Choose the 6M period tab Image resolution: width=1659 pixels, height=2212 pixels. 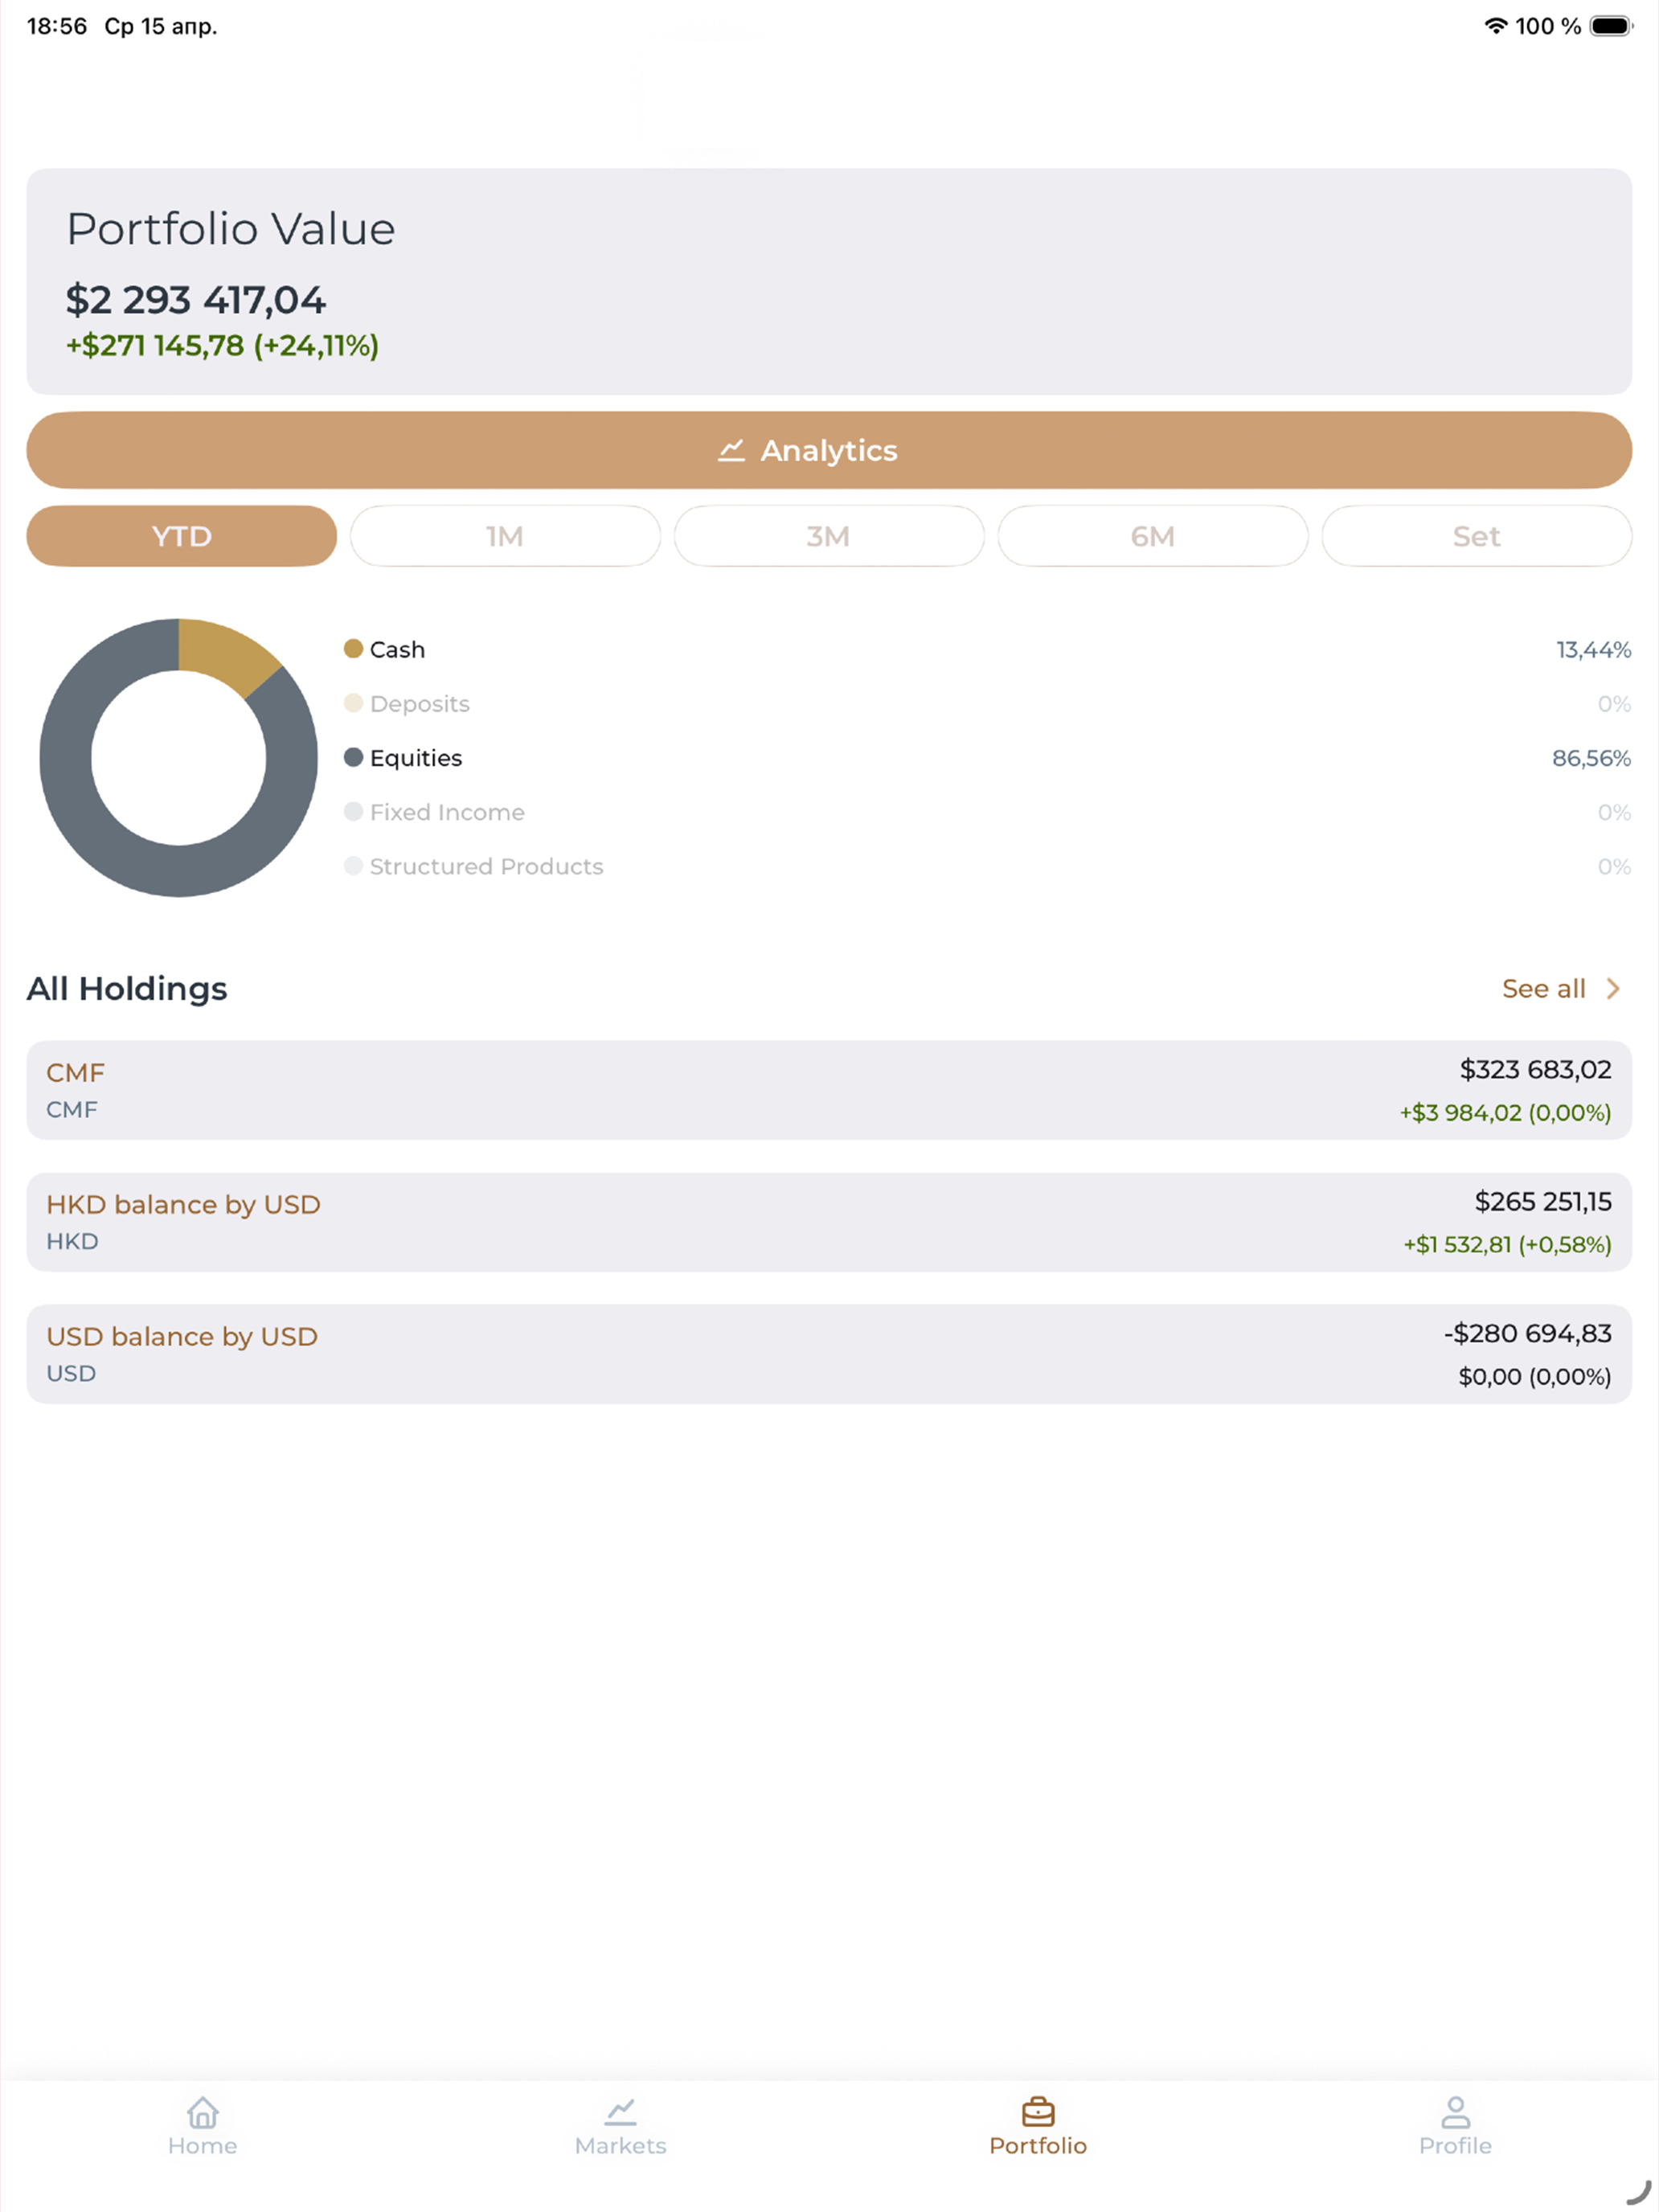[x=1153, y=536]
